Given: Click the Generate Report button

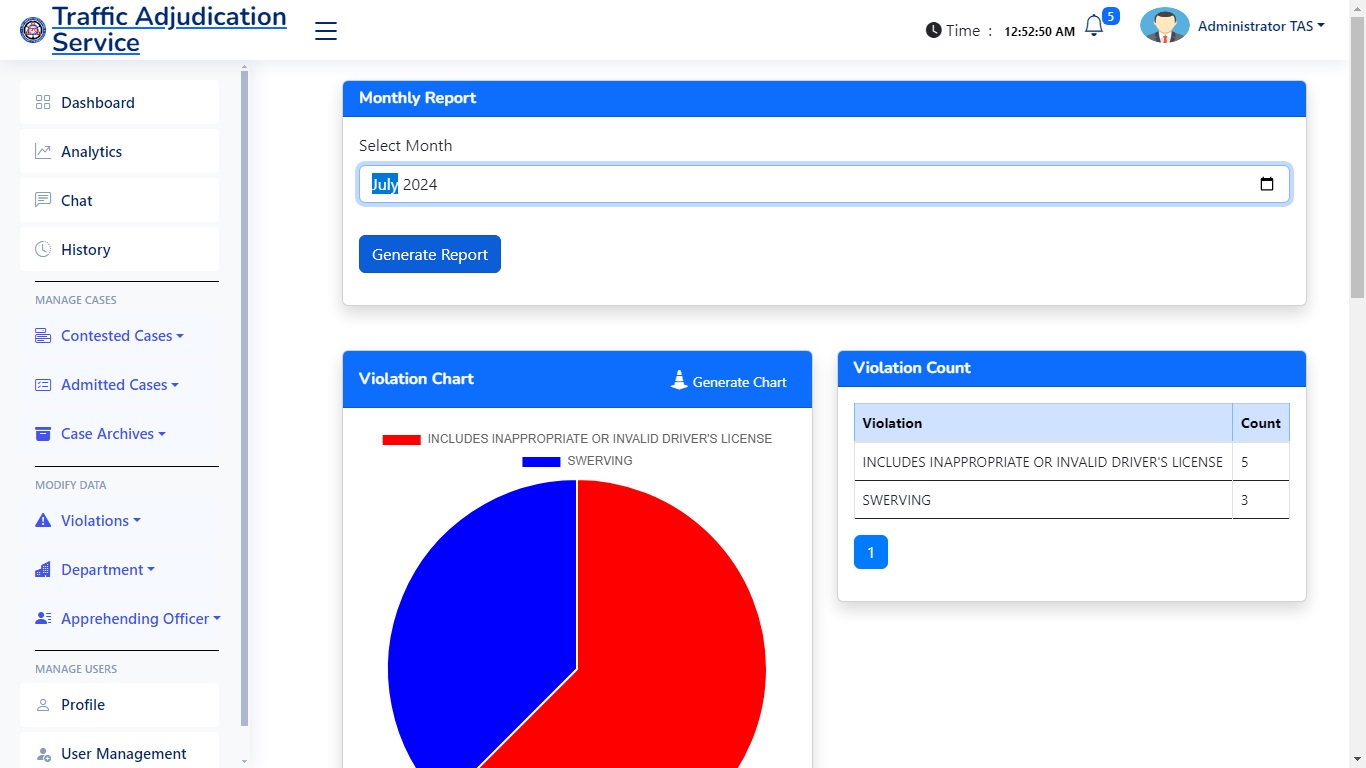Looking at the screenshot, I should 430,254.
